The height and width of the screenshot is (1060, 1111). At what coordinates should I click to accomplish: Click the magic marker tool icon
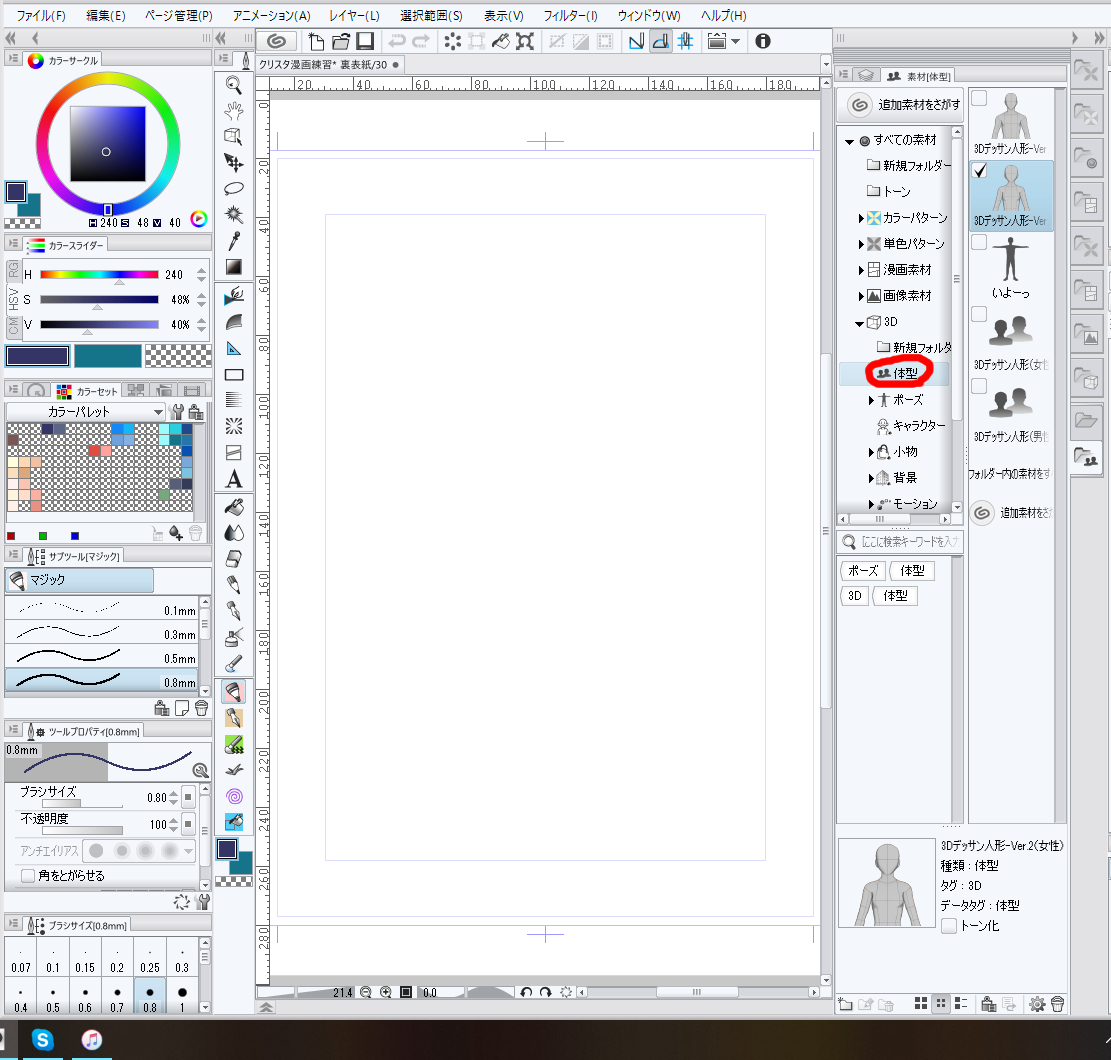[234, 692]
